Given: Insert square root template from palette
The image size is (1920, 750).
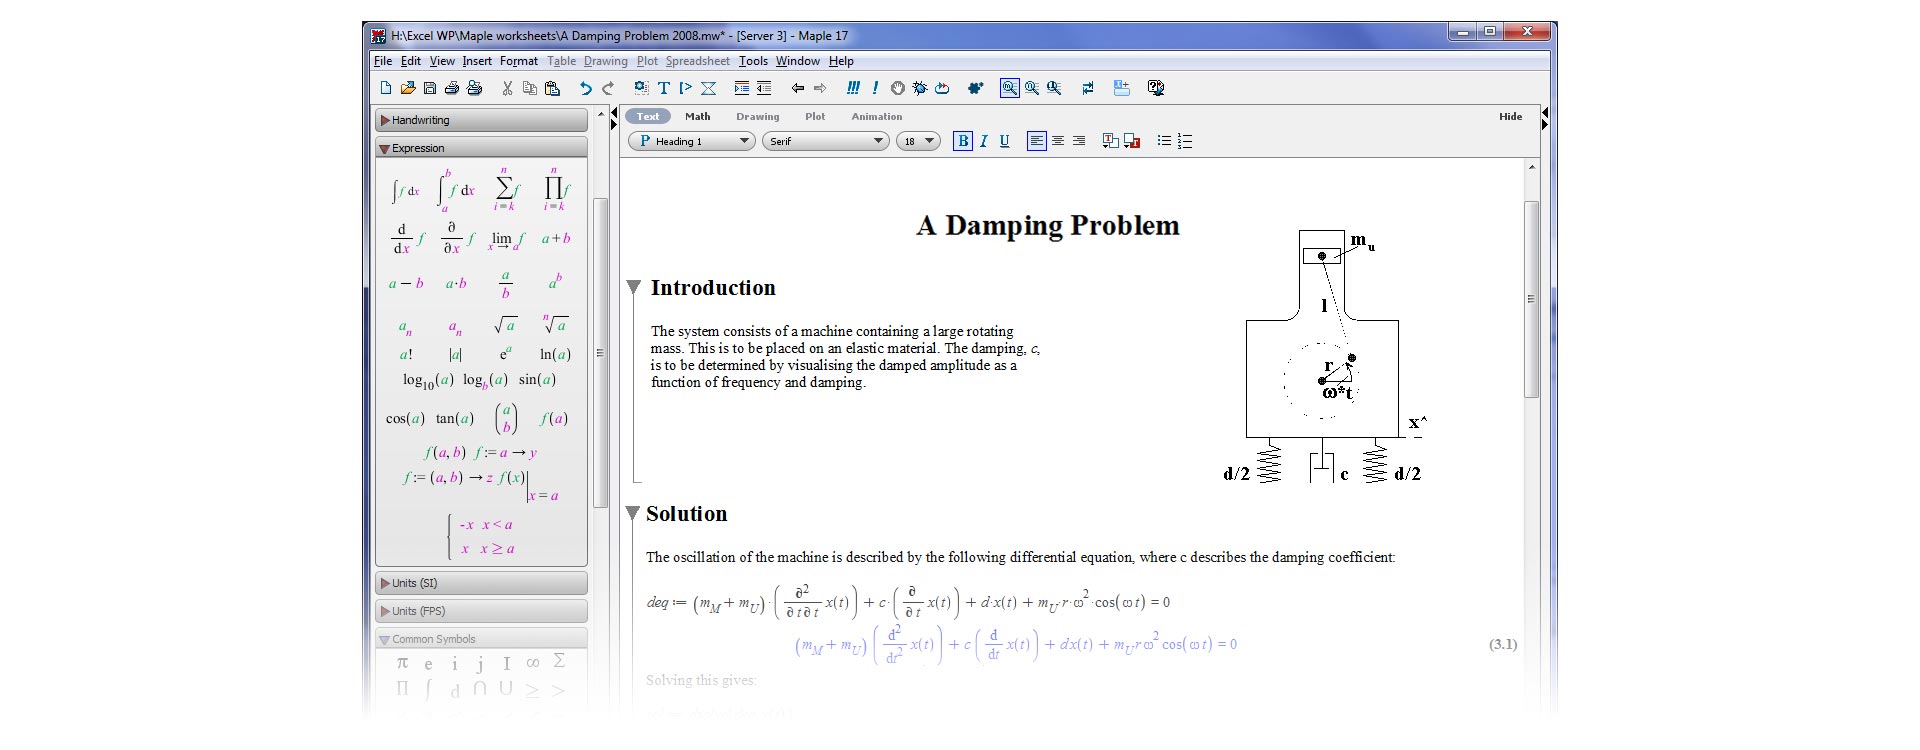Looking at the screenshot, I should point(505,325).
